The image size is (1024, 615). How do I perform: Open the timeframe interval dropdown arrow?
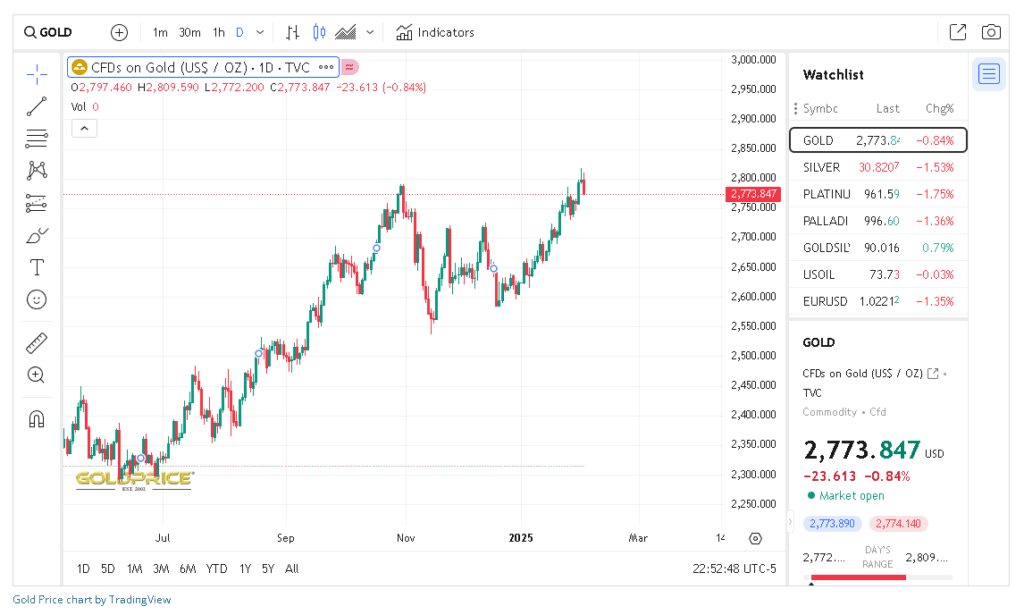click(x=260, y=32)
